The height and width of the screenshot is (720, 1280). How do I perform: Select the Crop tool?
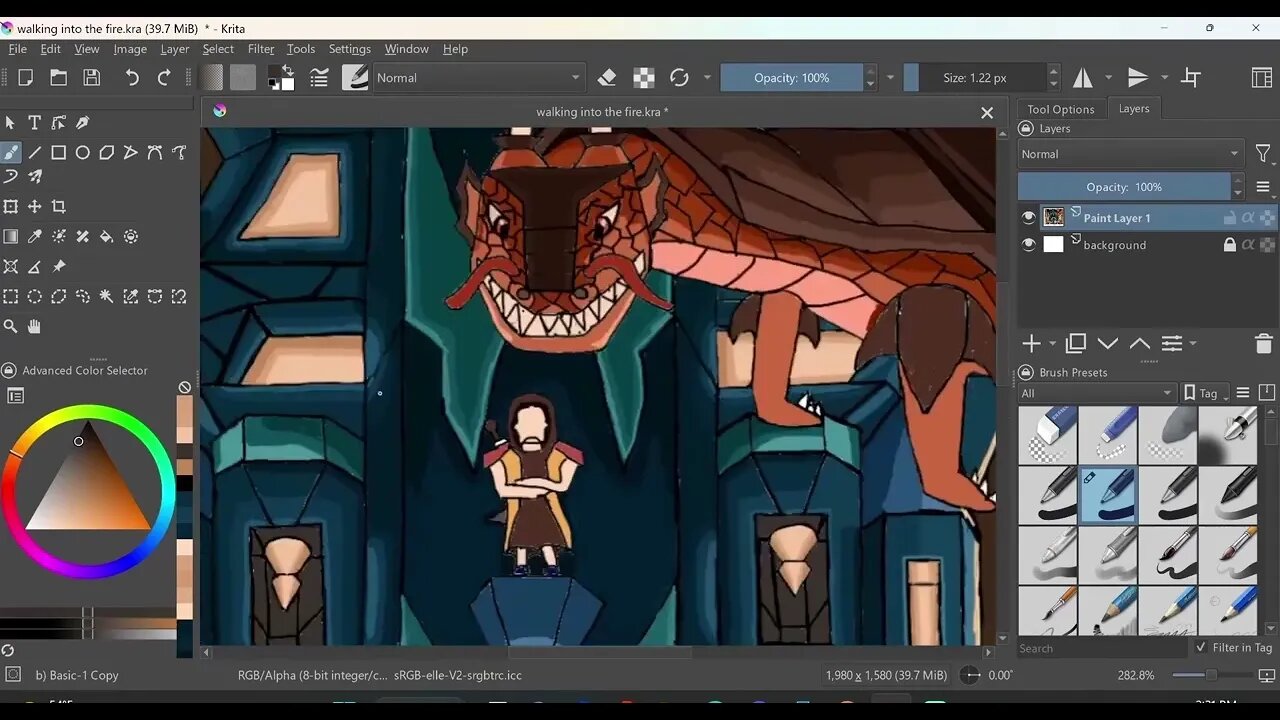point(59,207)
